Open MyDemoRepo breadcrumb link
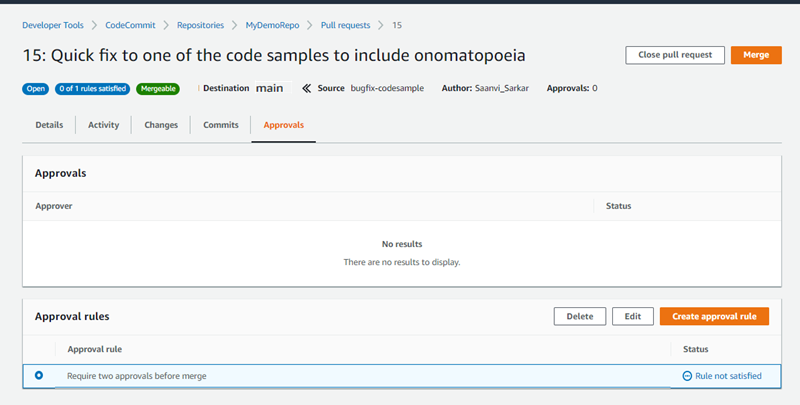The image size is (800, 405). 273,23
